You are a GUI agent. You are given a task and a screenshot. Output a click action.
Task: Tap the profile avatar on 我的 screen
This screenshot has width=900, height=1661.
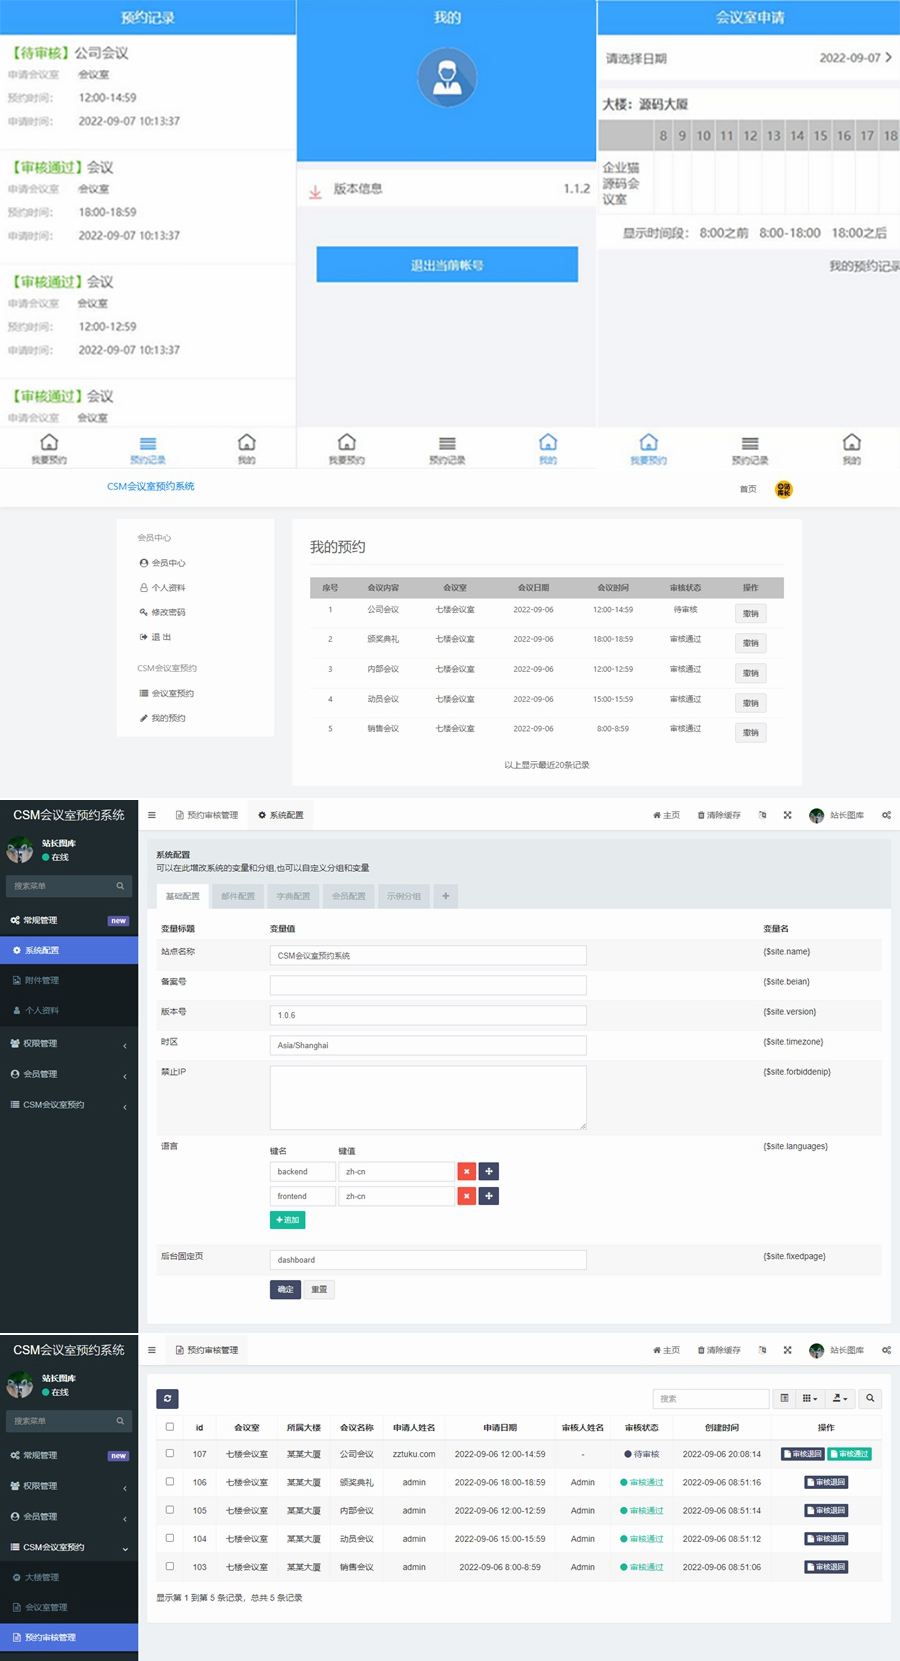coord(447,78)
